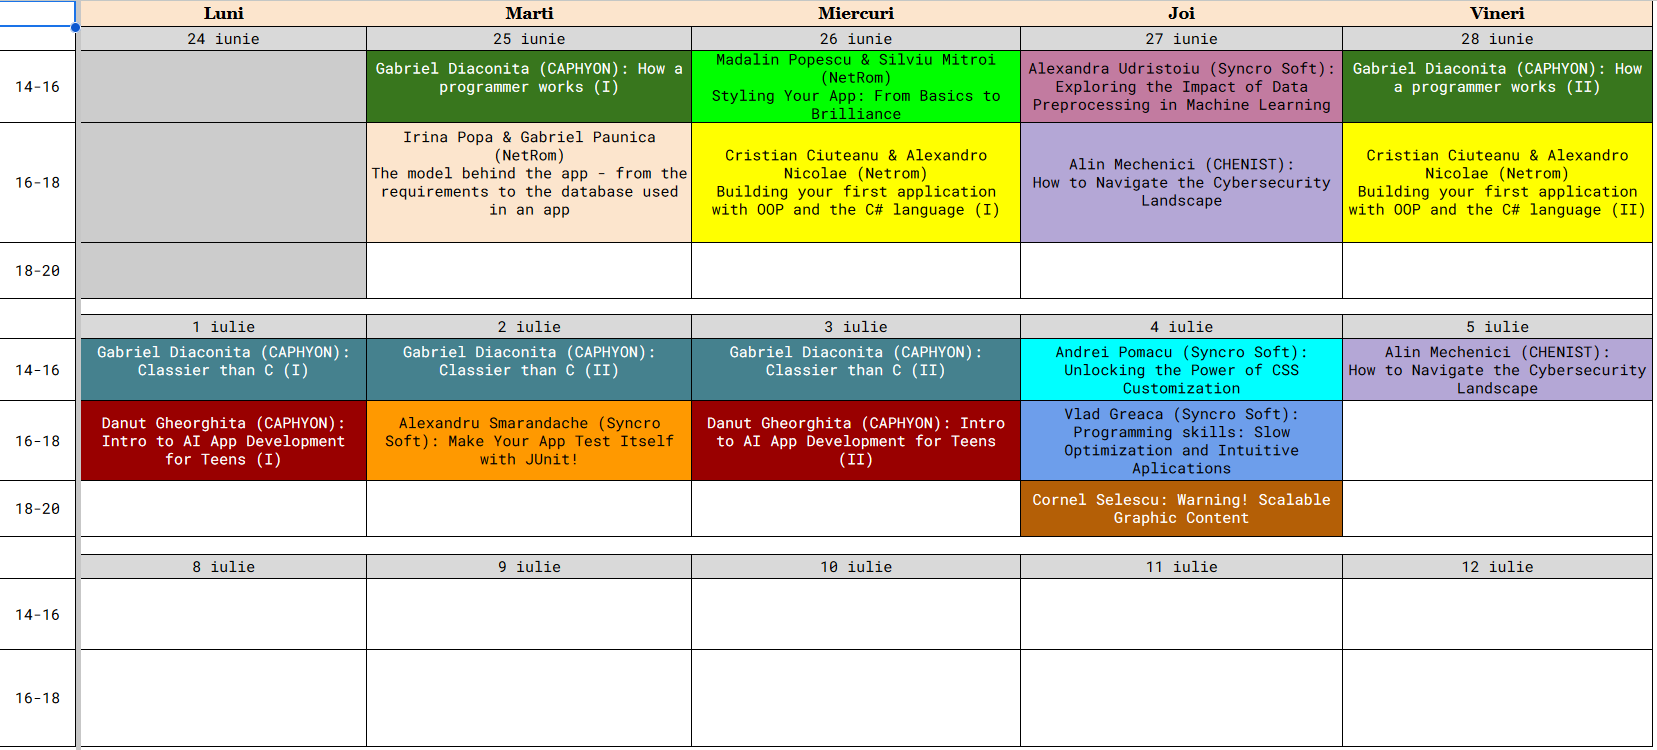Select the 'Styling Your App' green cell

coord(856,87)
